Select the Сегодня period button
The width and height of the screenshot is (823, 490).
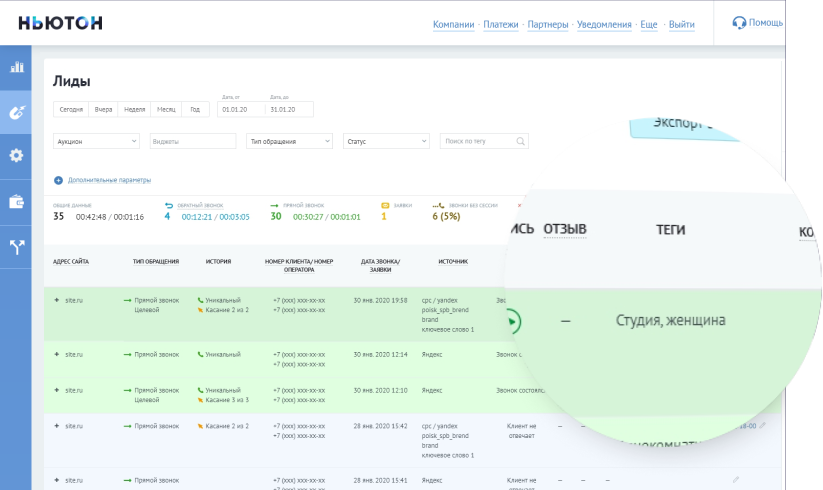[71, 109]
